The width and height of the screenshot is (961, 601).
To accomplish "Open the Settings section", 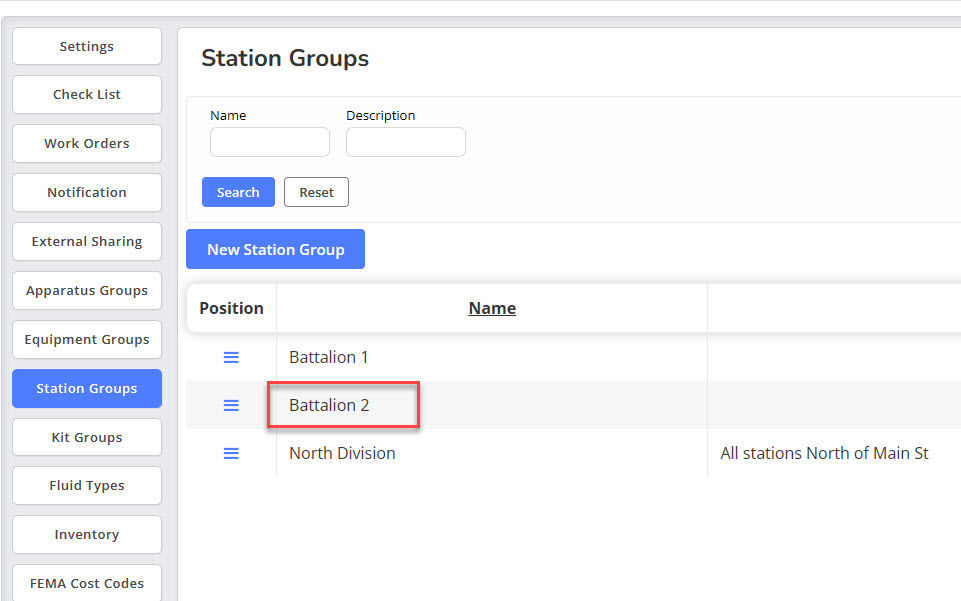I will (x=87, y=46).
